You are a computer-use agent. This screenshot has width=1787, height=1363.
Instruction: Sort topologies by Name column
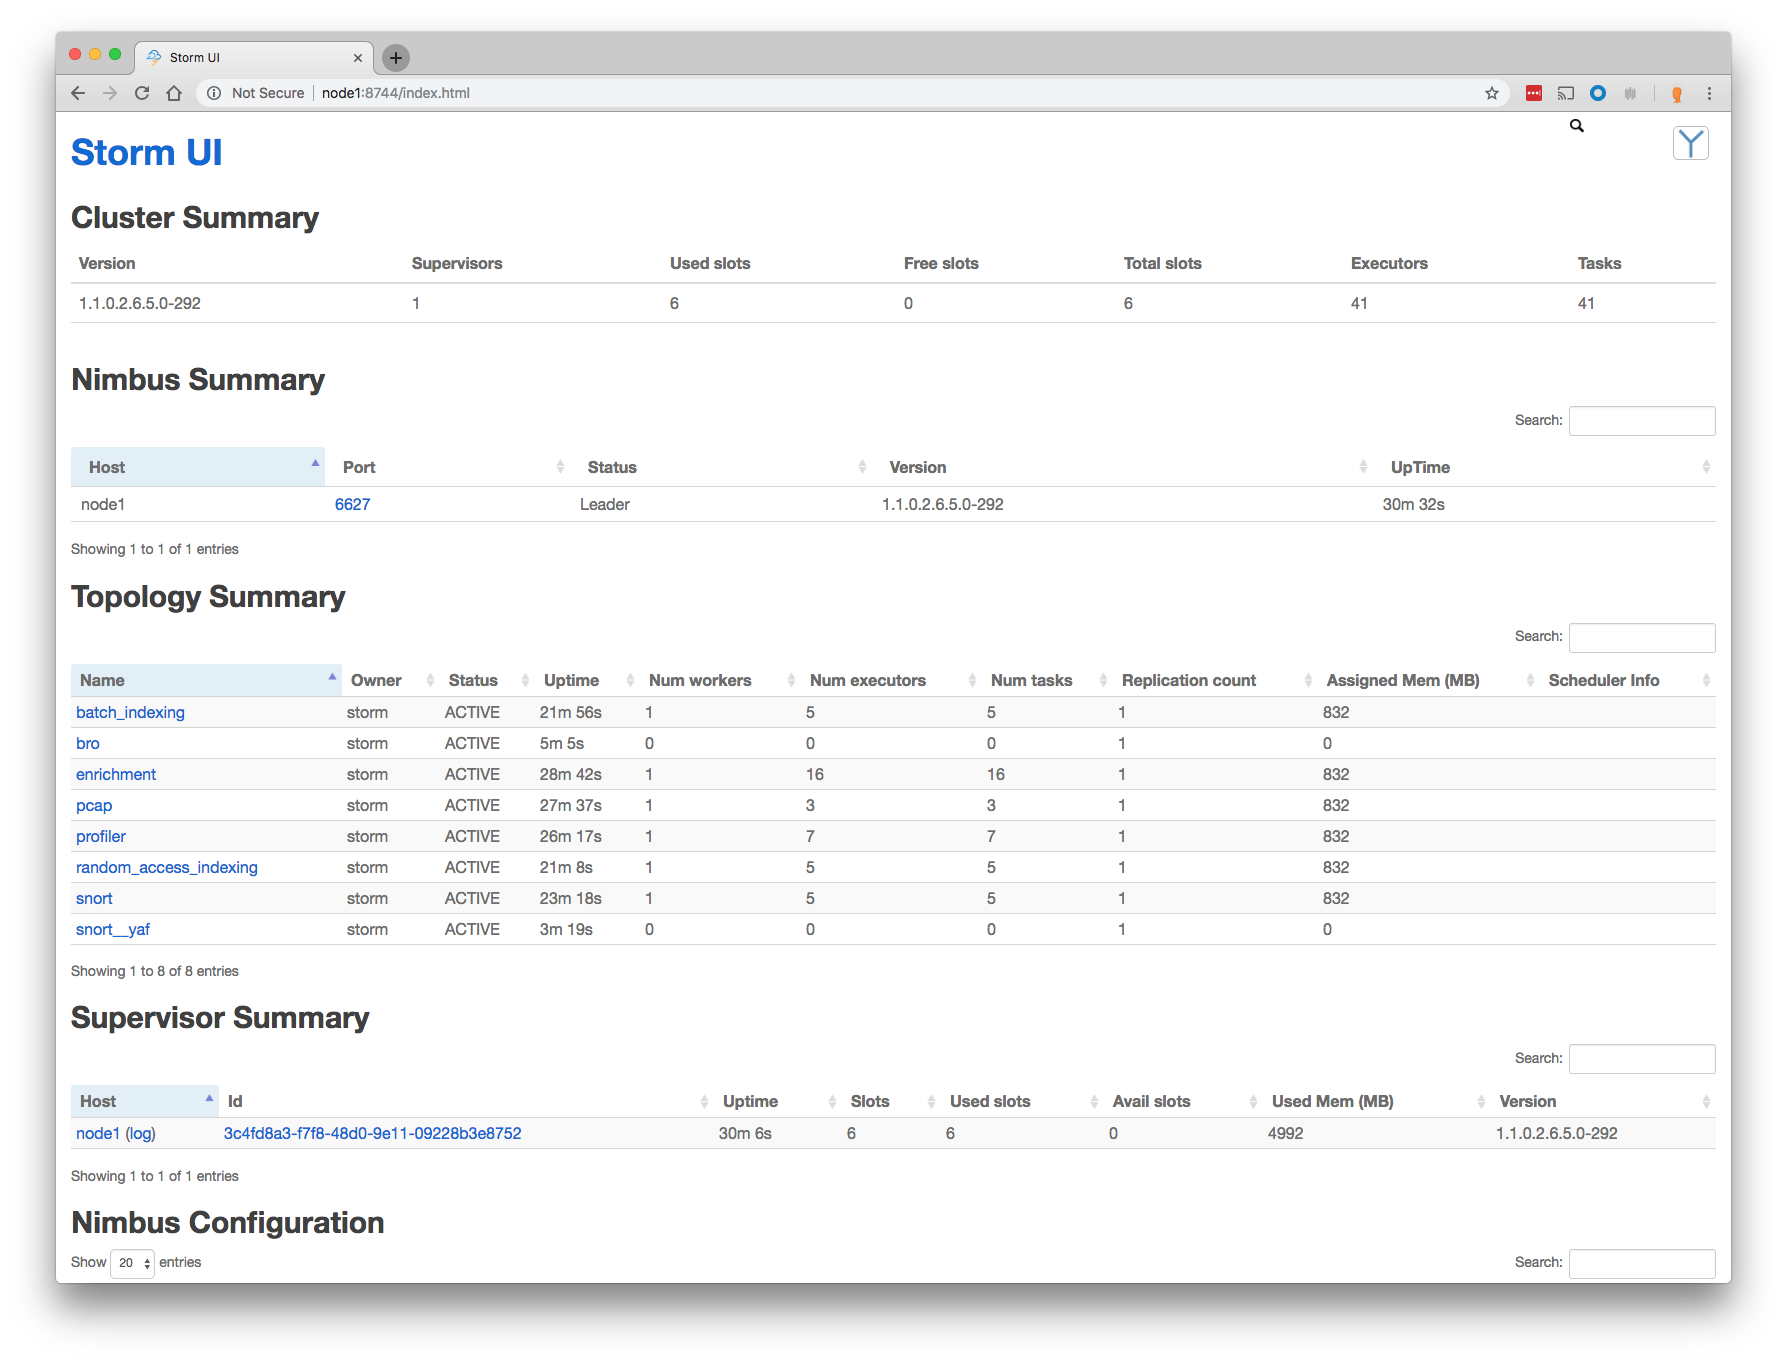206,680
